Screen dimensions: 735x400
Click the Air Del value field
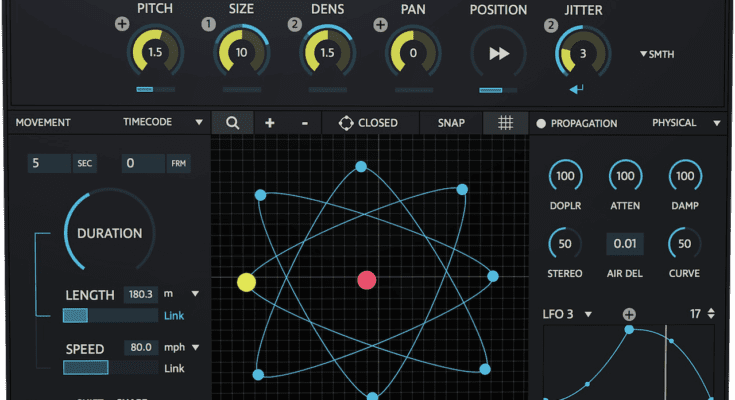[x=625, y=244]
